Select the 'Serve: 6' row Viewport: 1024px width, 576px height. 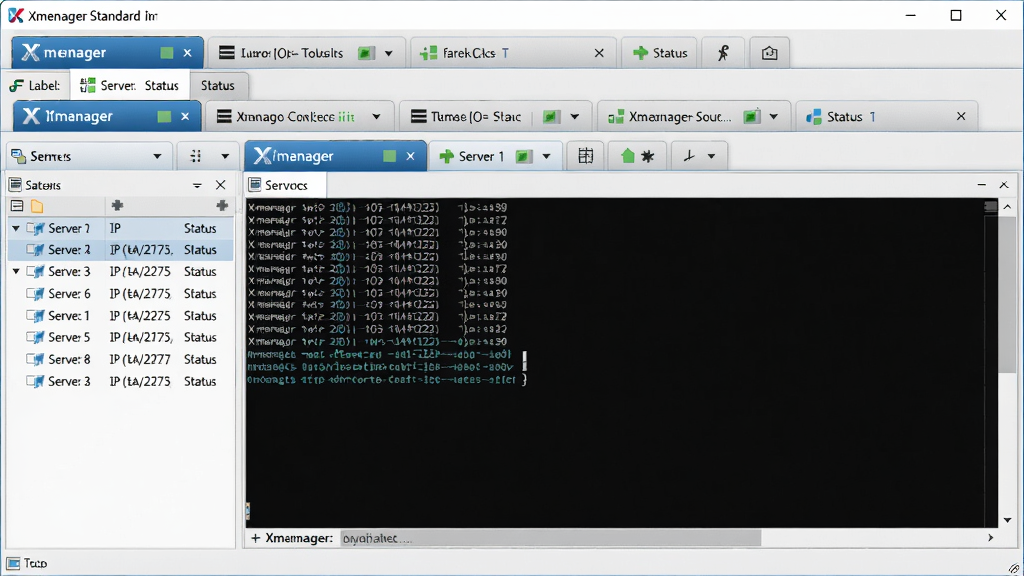[x=120, y=294]
